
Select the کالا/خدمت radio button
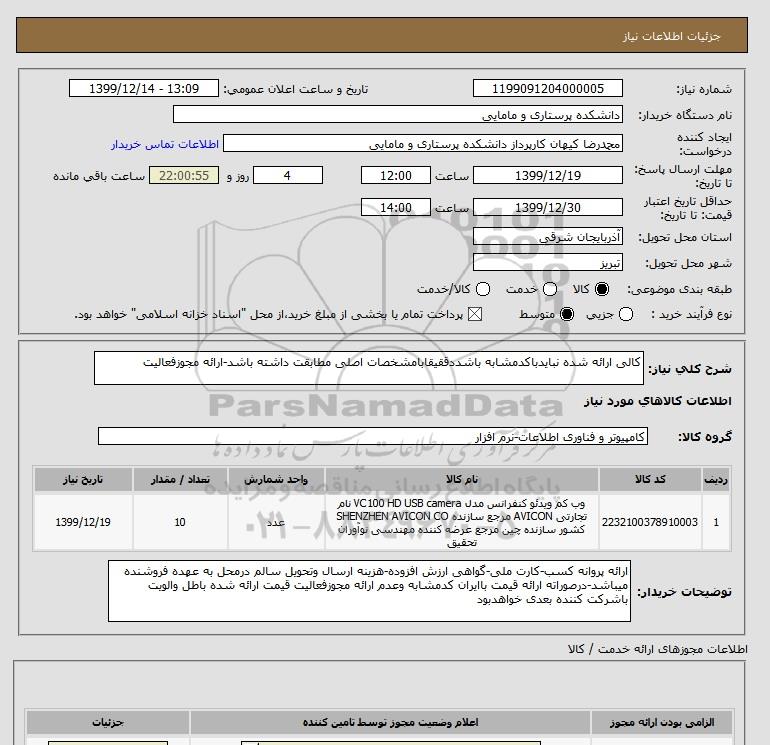click(x=483, y=289)
